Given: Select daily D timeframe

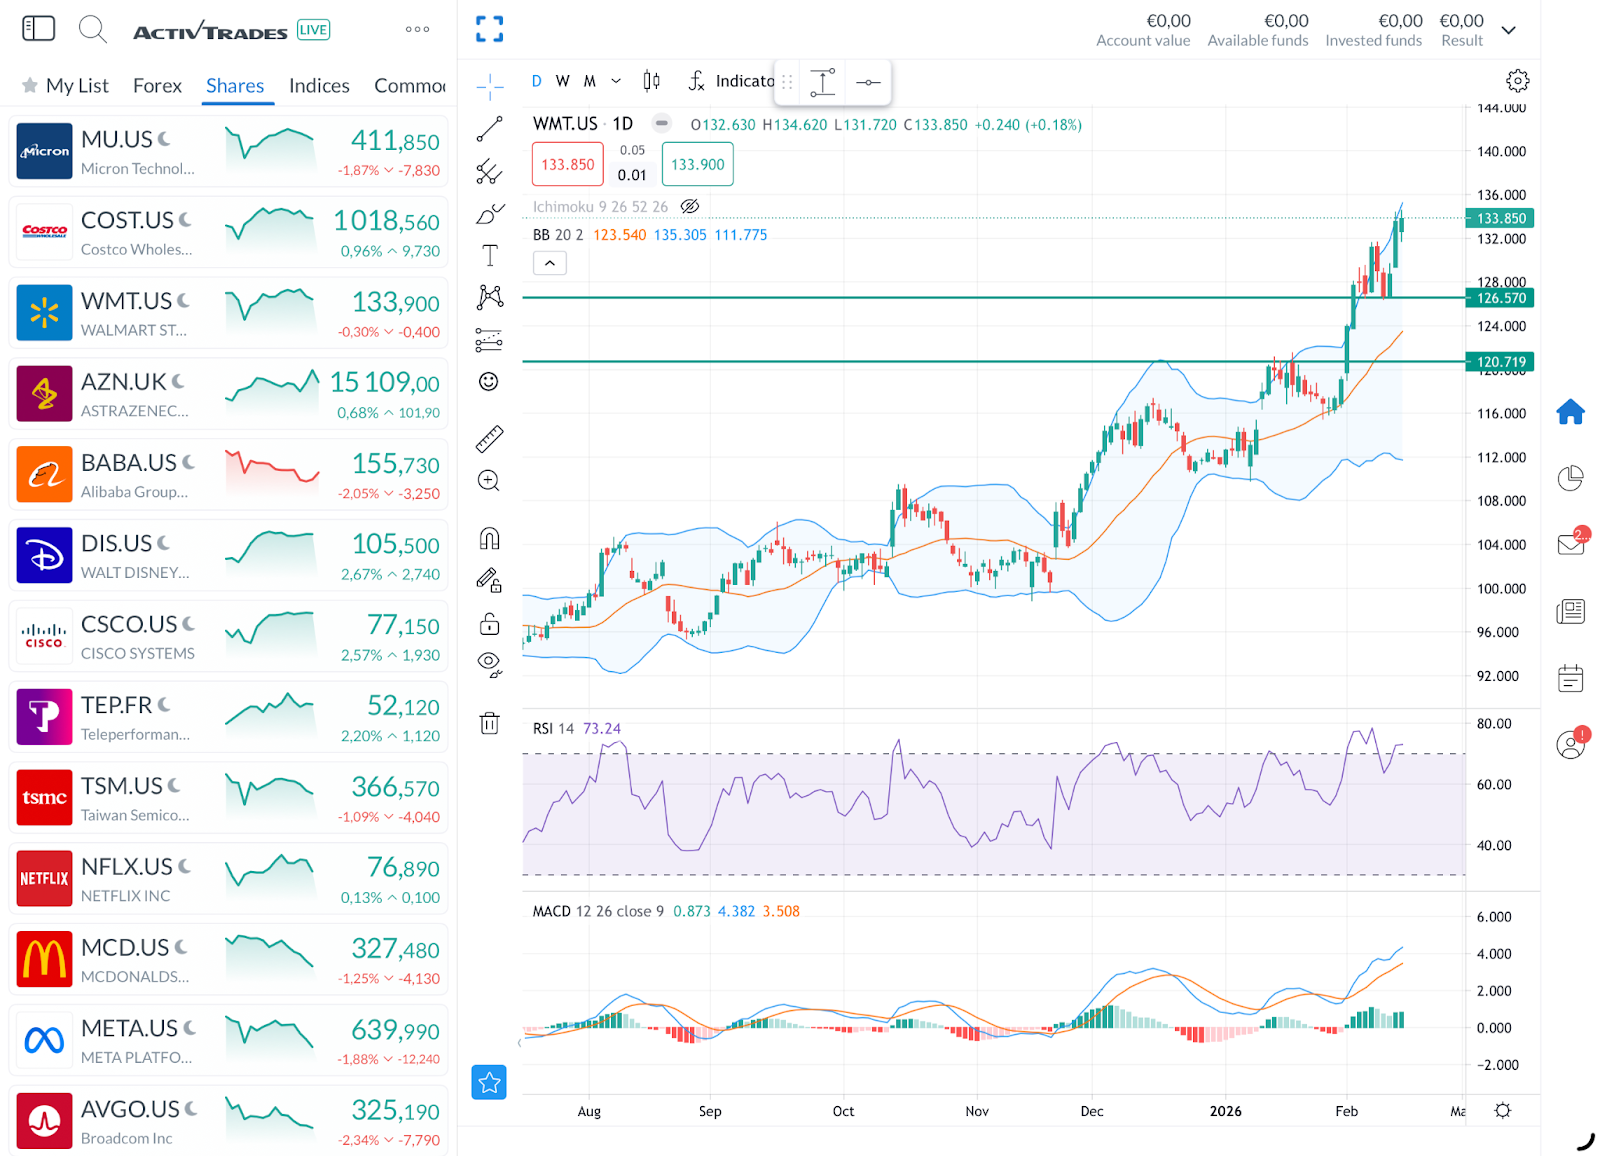Looking at the screenshot, I should (x=537, y=81).
